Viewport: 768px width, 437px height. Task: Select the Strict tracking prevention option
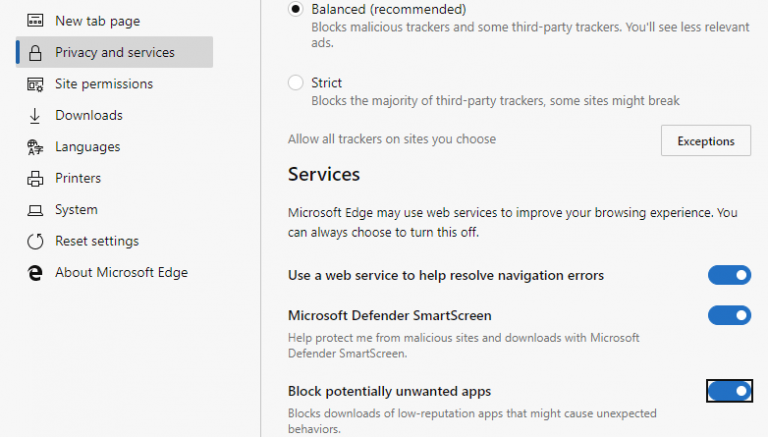[295, 83]
